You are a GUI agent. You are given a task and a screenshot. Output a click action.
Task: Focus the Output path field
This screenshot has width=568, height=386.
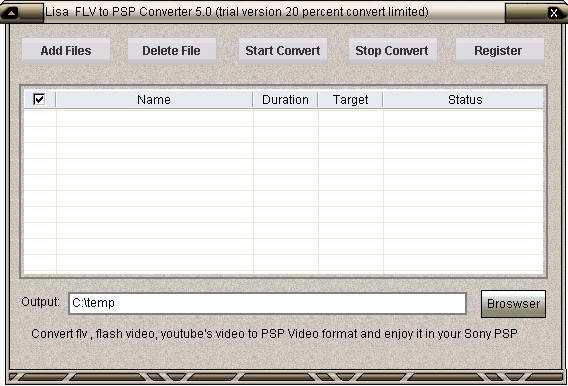[267, 303]
